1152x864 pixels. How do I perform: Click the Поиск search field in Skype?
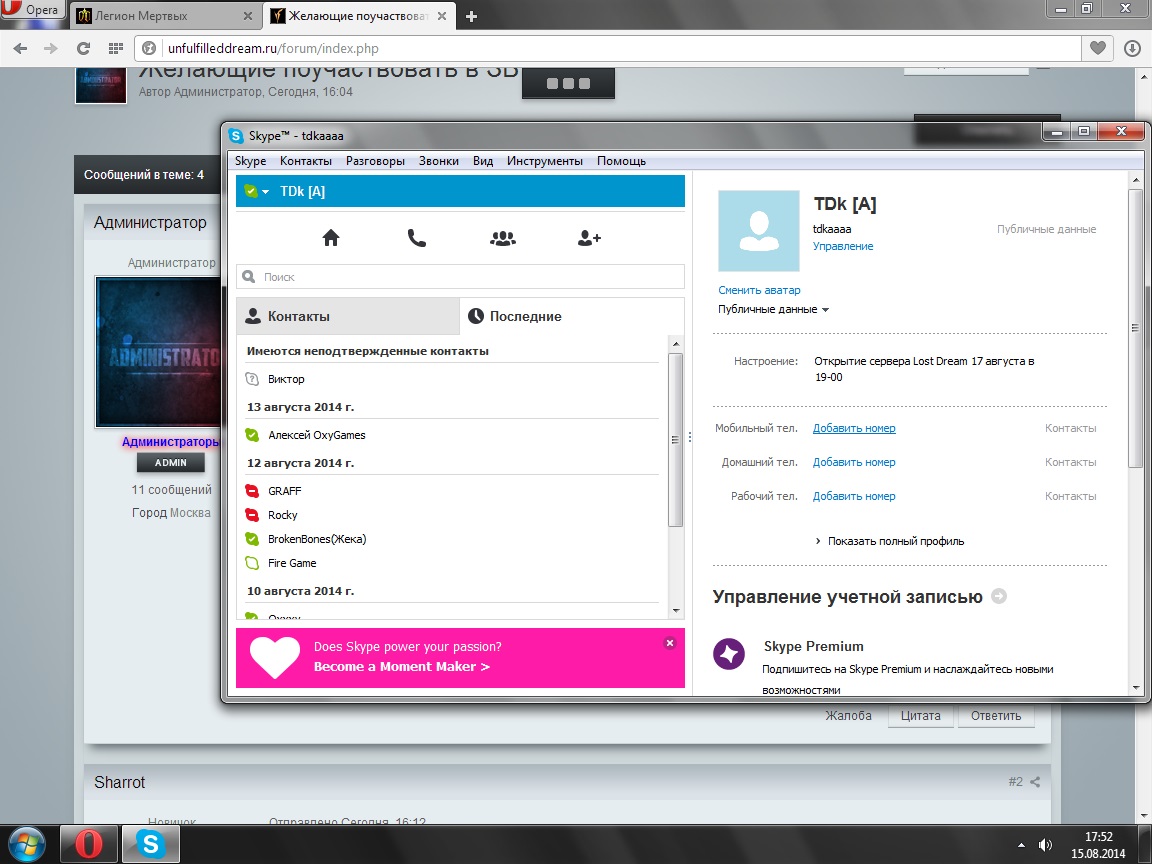(x=461, y=277)
